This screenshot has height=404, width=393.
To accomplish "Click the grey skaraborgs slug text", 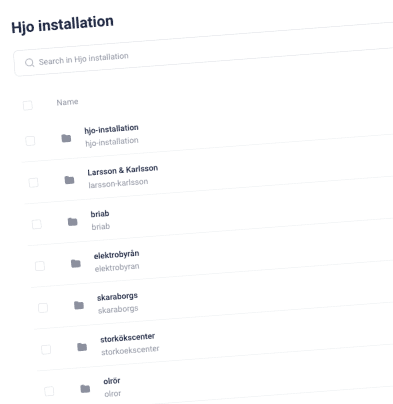I will coord(118,310).
